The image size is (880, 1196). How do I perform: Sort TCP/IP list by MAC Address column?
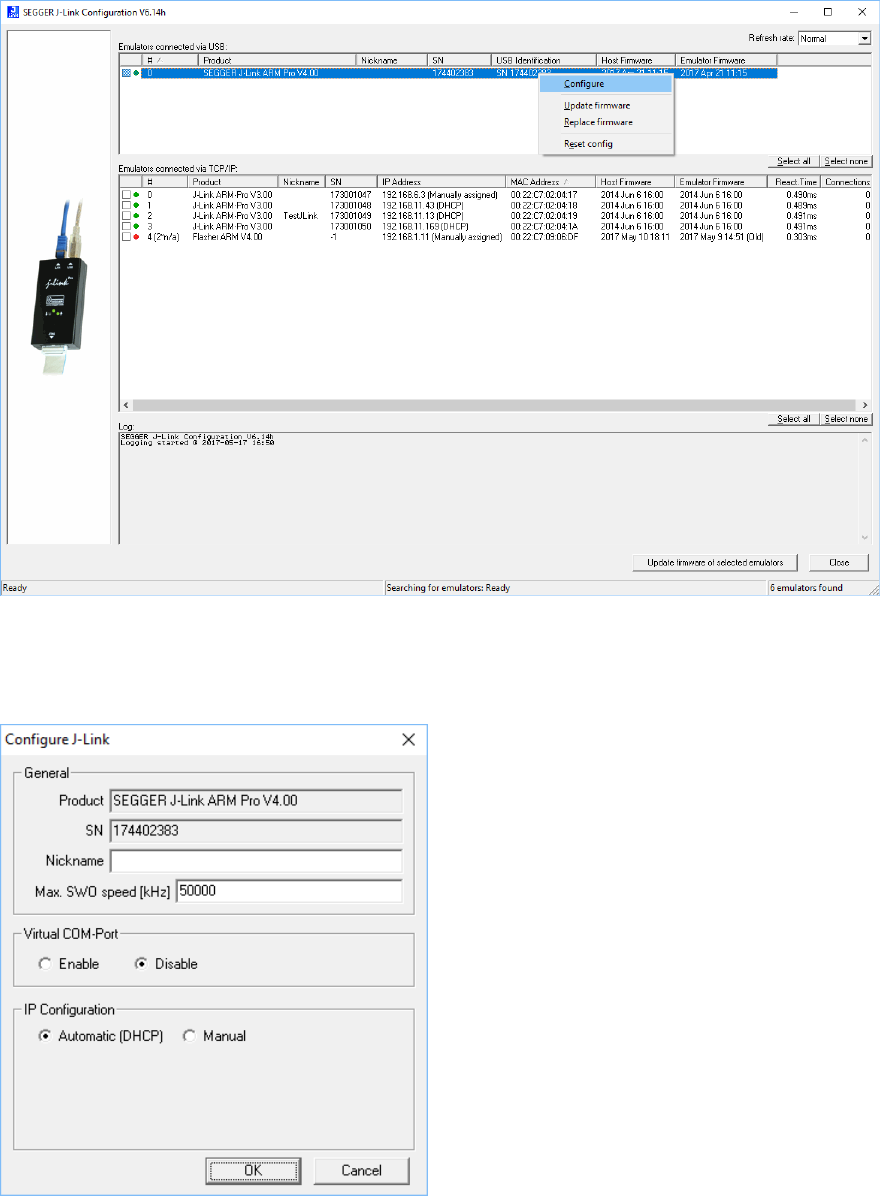tap(551, 182)
